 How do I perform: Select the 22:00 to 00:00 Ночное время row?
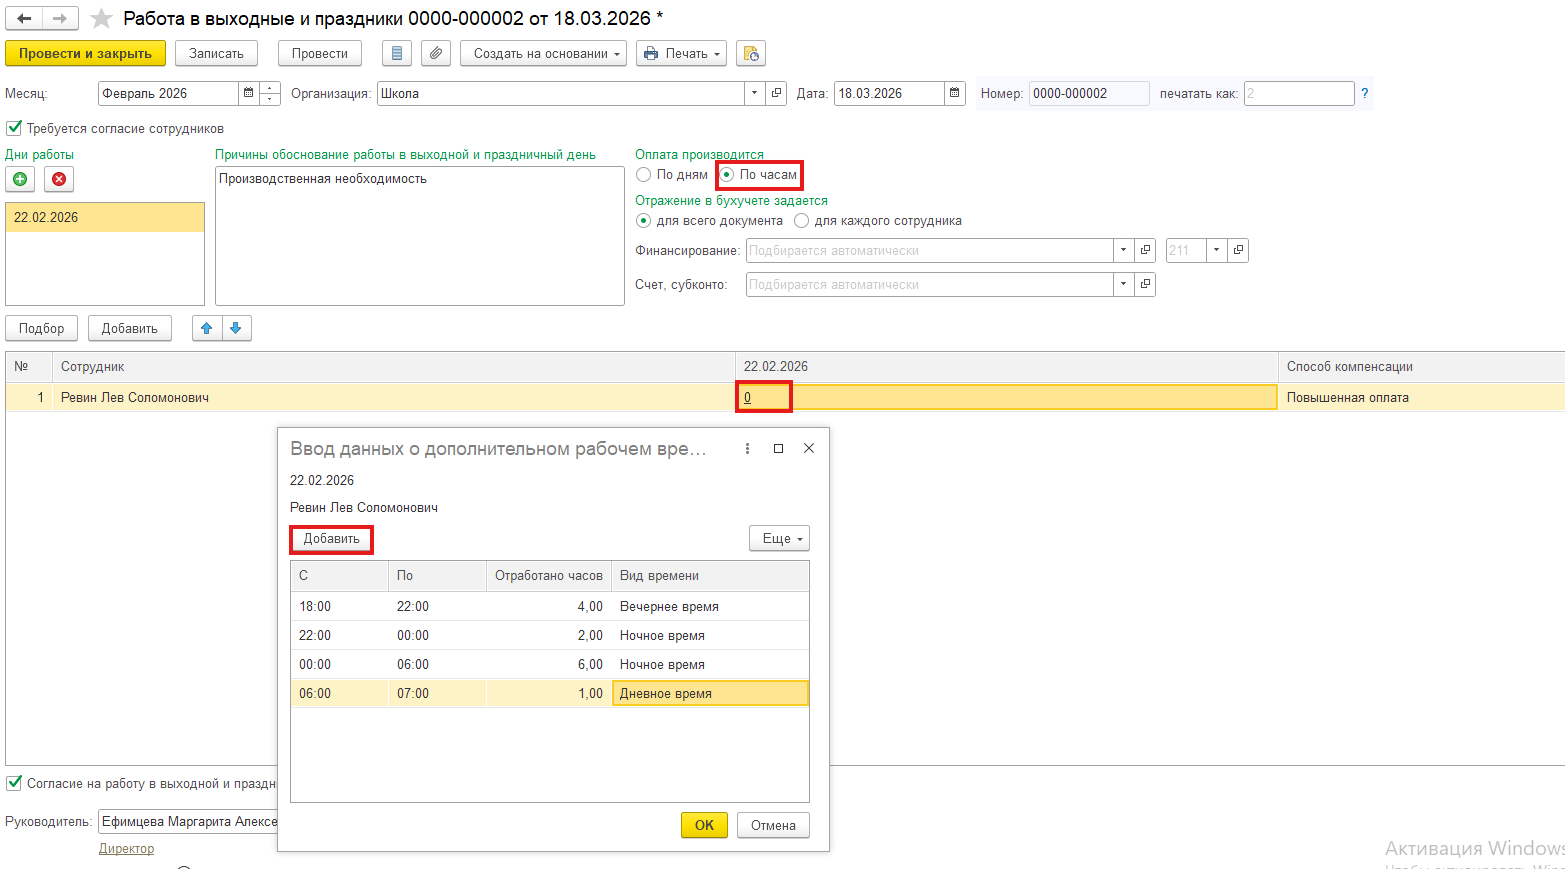click(x=549, y=635)
